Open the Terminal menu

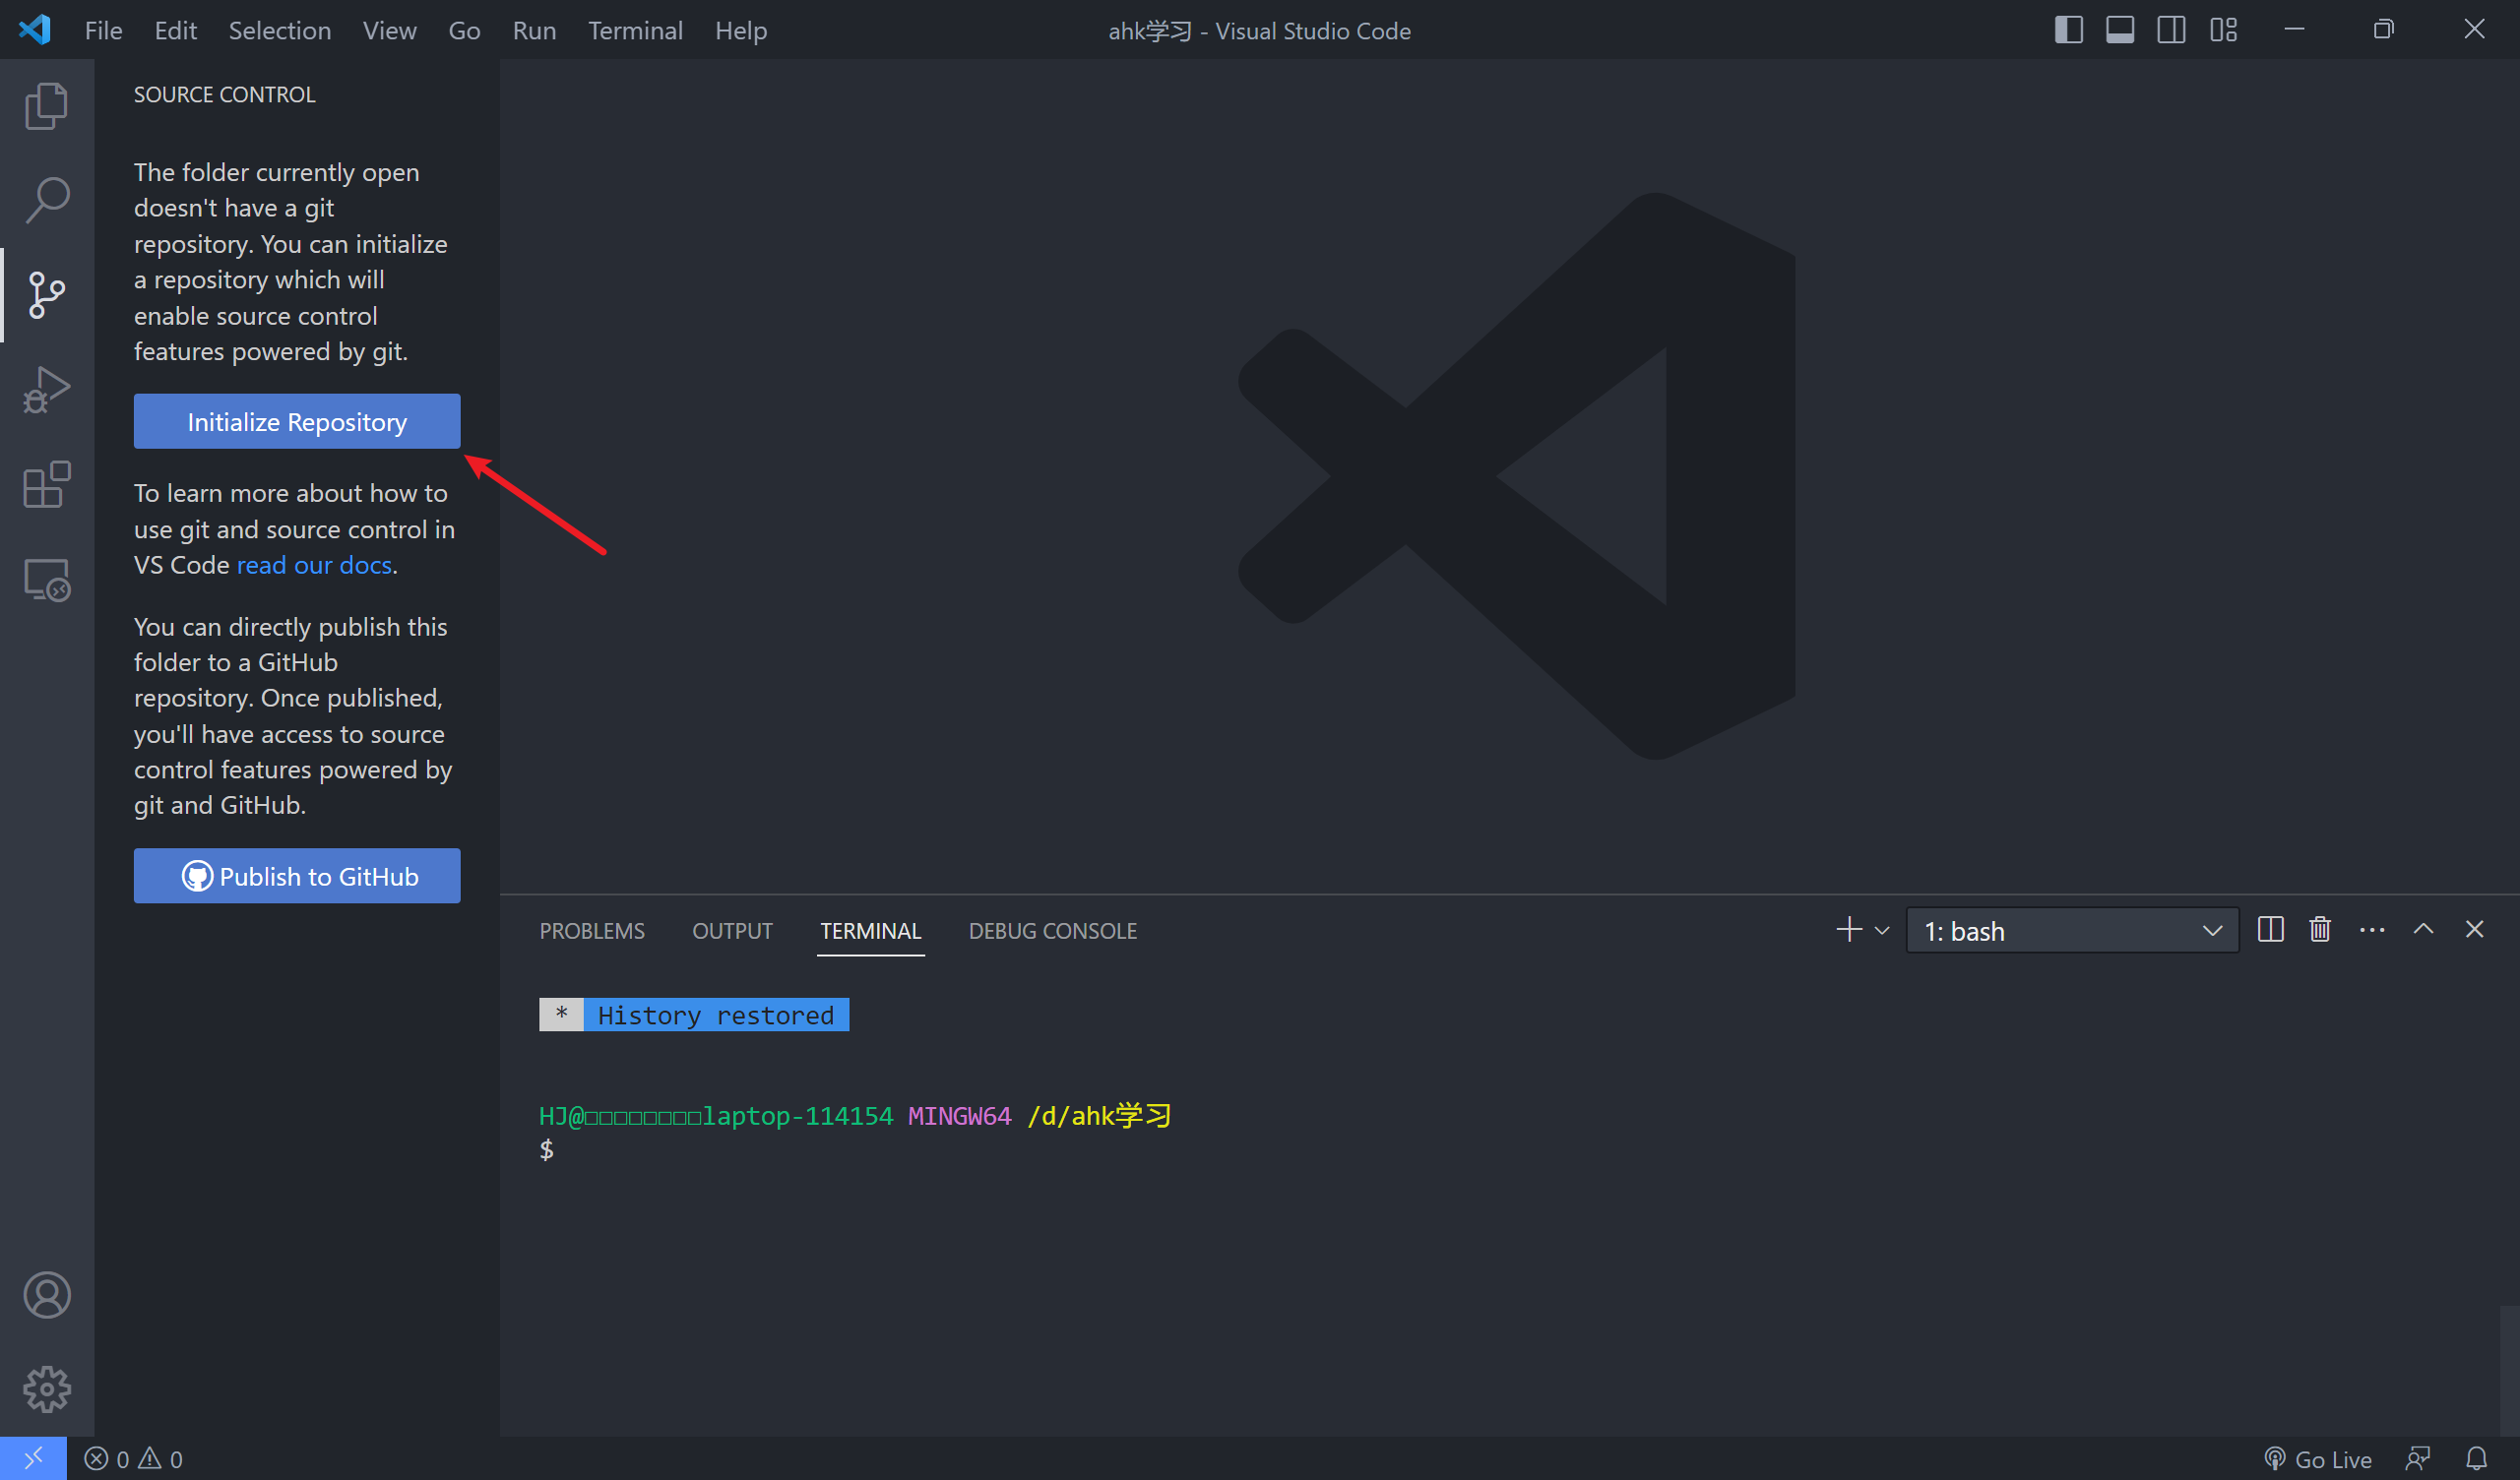click(x=635, y=30)
